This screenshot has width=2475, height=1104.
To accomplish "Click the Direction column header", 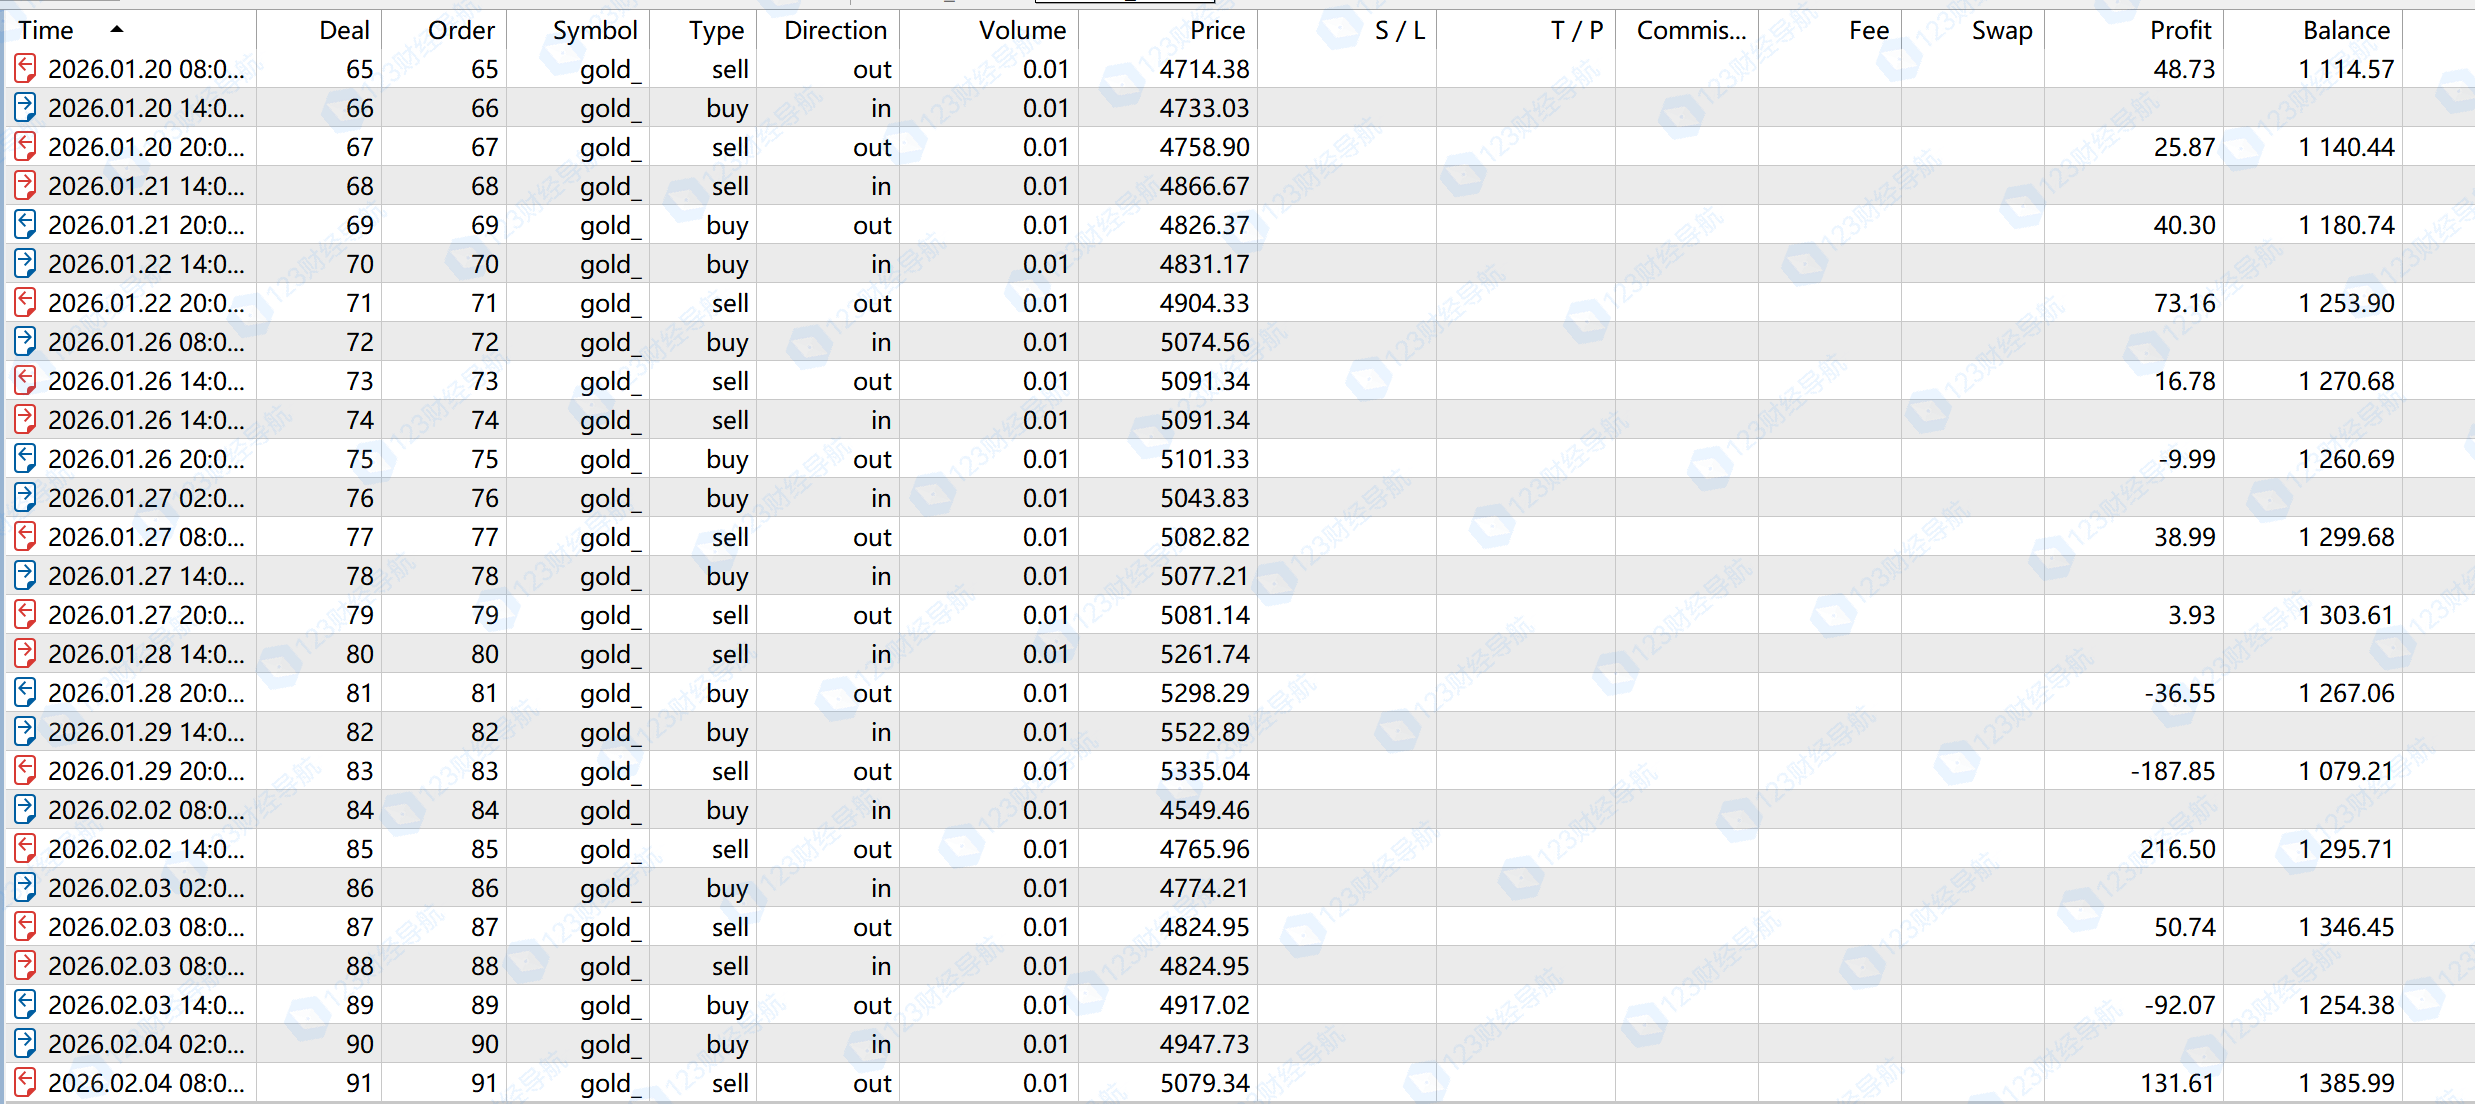I will tap(835, 30).
